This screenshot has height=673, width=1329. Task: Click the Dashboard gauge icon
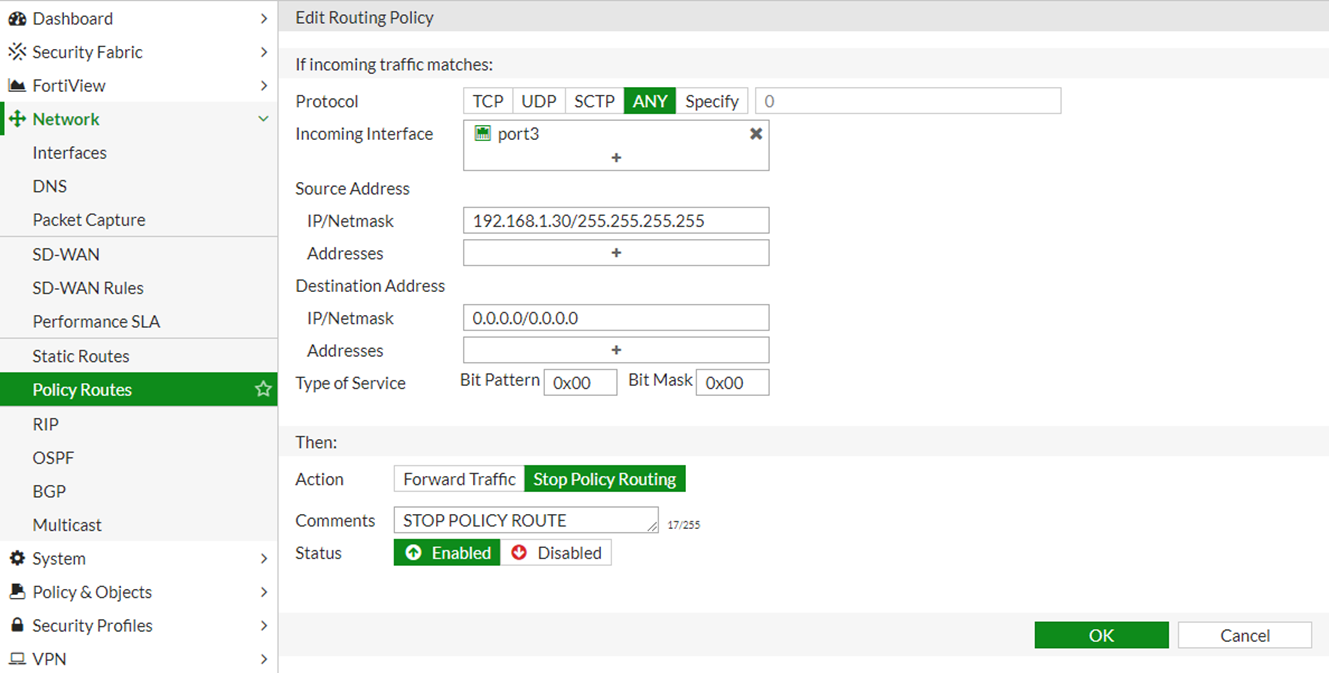pos(17,18)
